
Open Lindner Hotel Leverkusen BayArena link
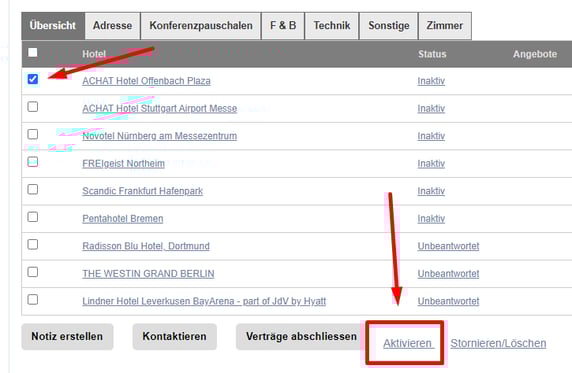pos(204,301)
